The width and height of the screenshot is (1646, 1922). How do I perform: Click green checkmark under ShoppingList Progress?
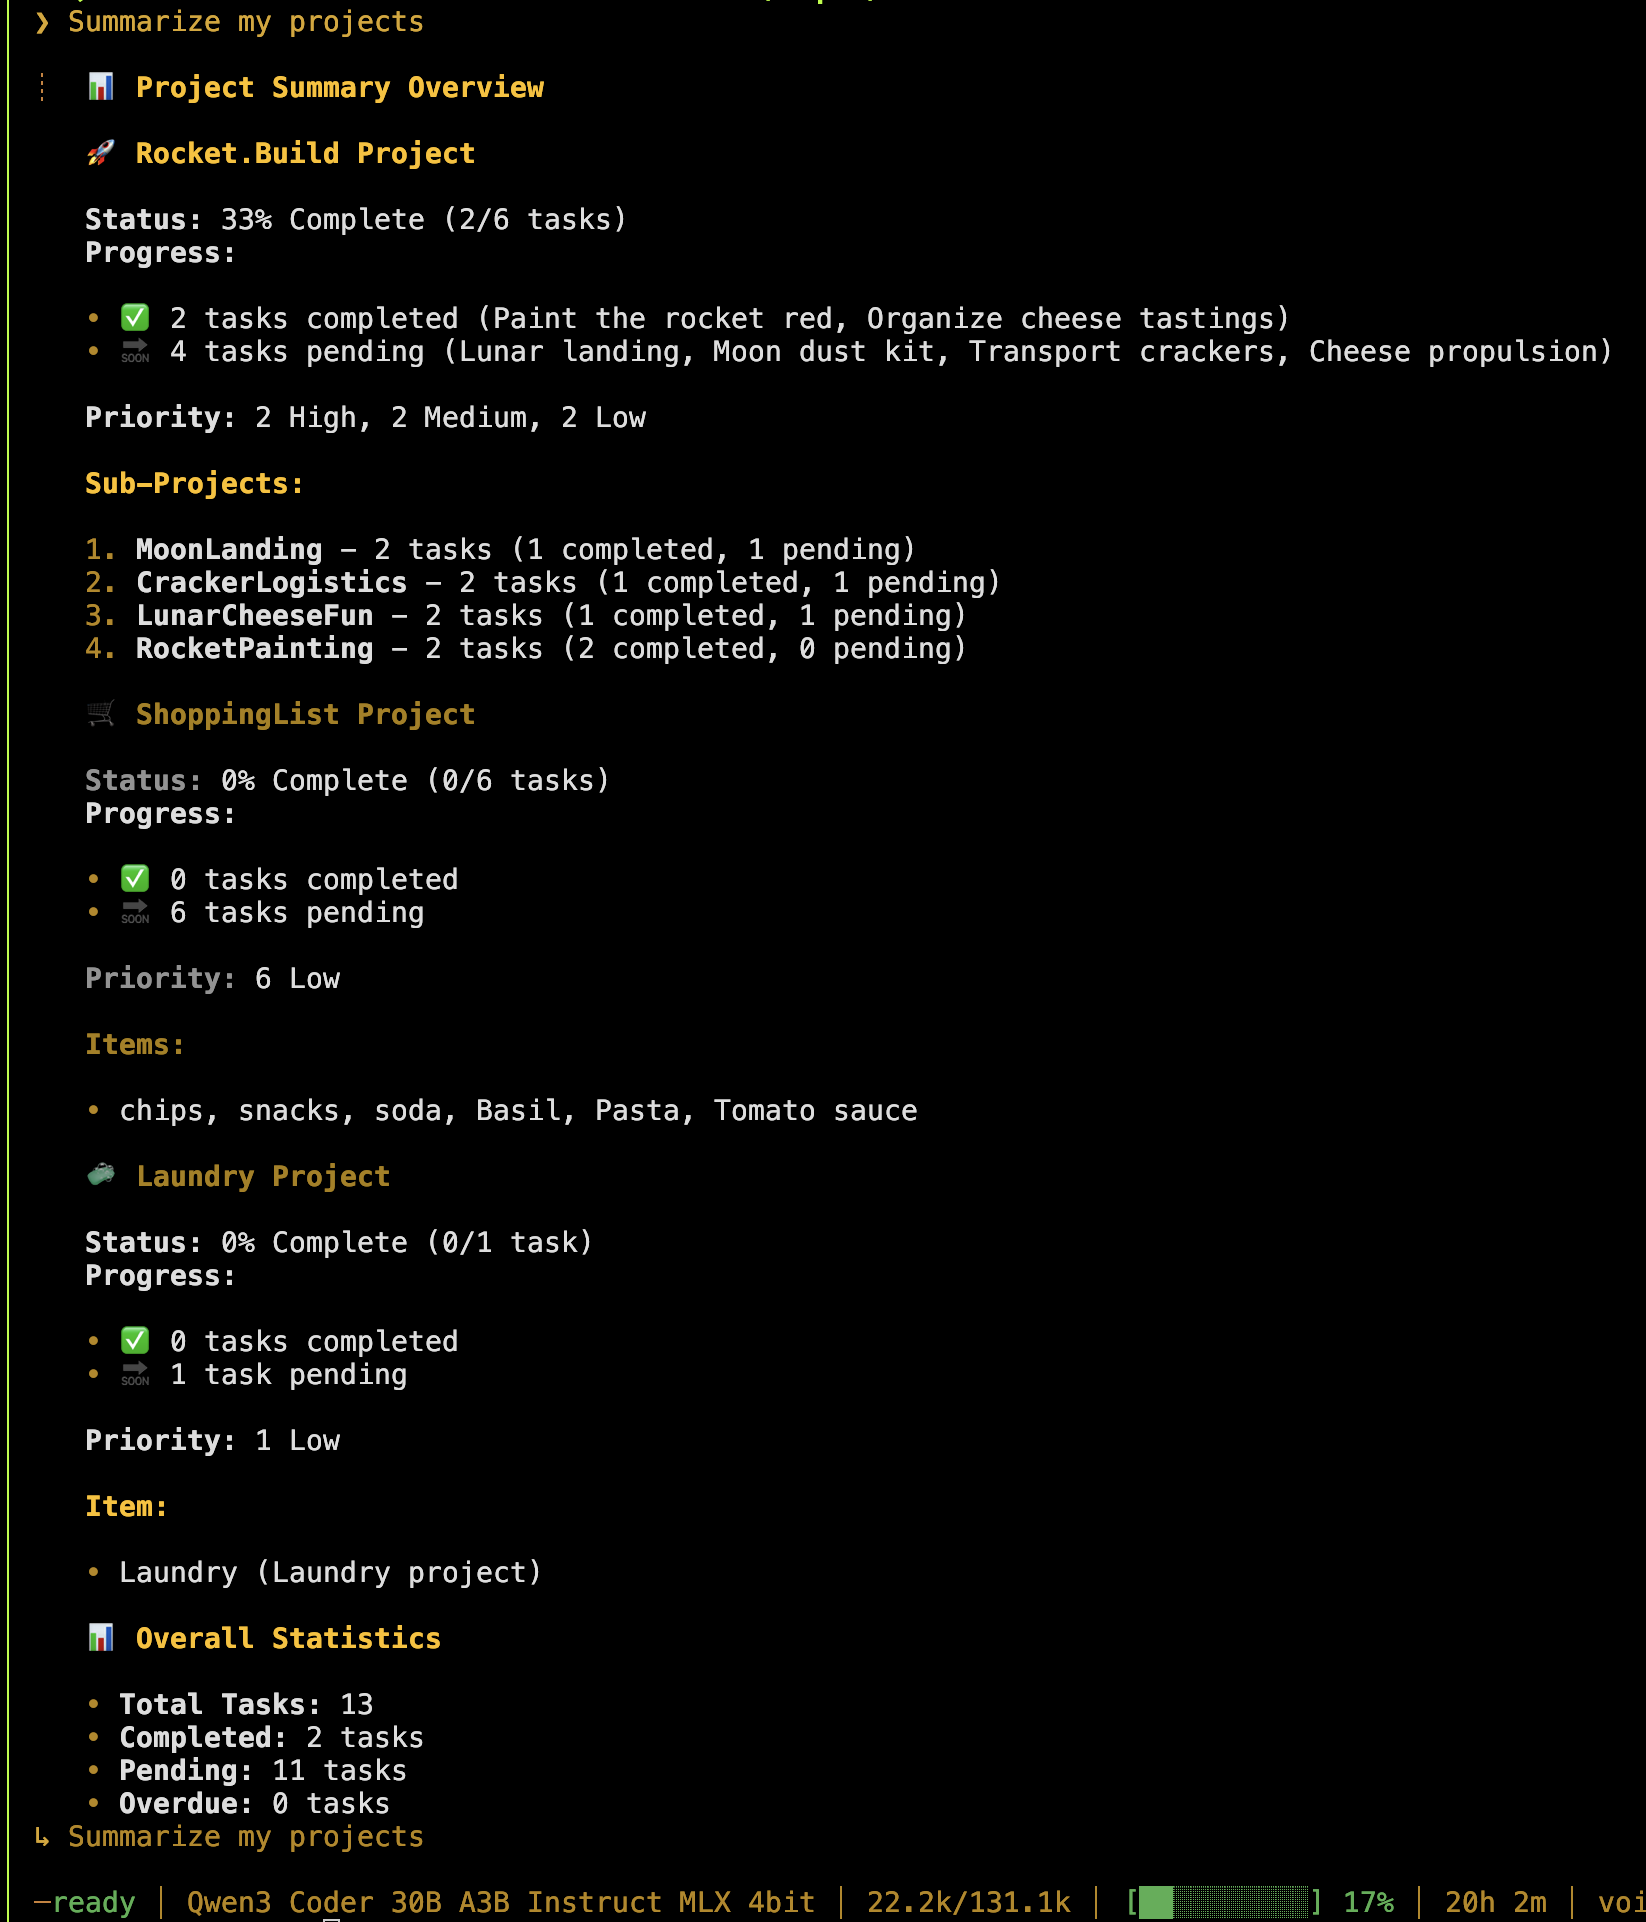tap(135, 879)
